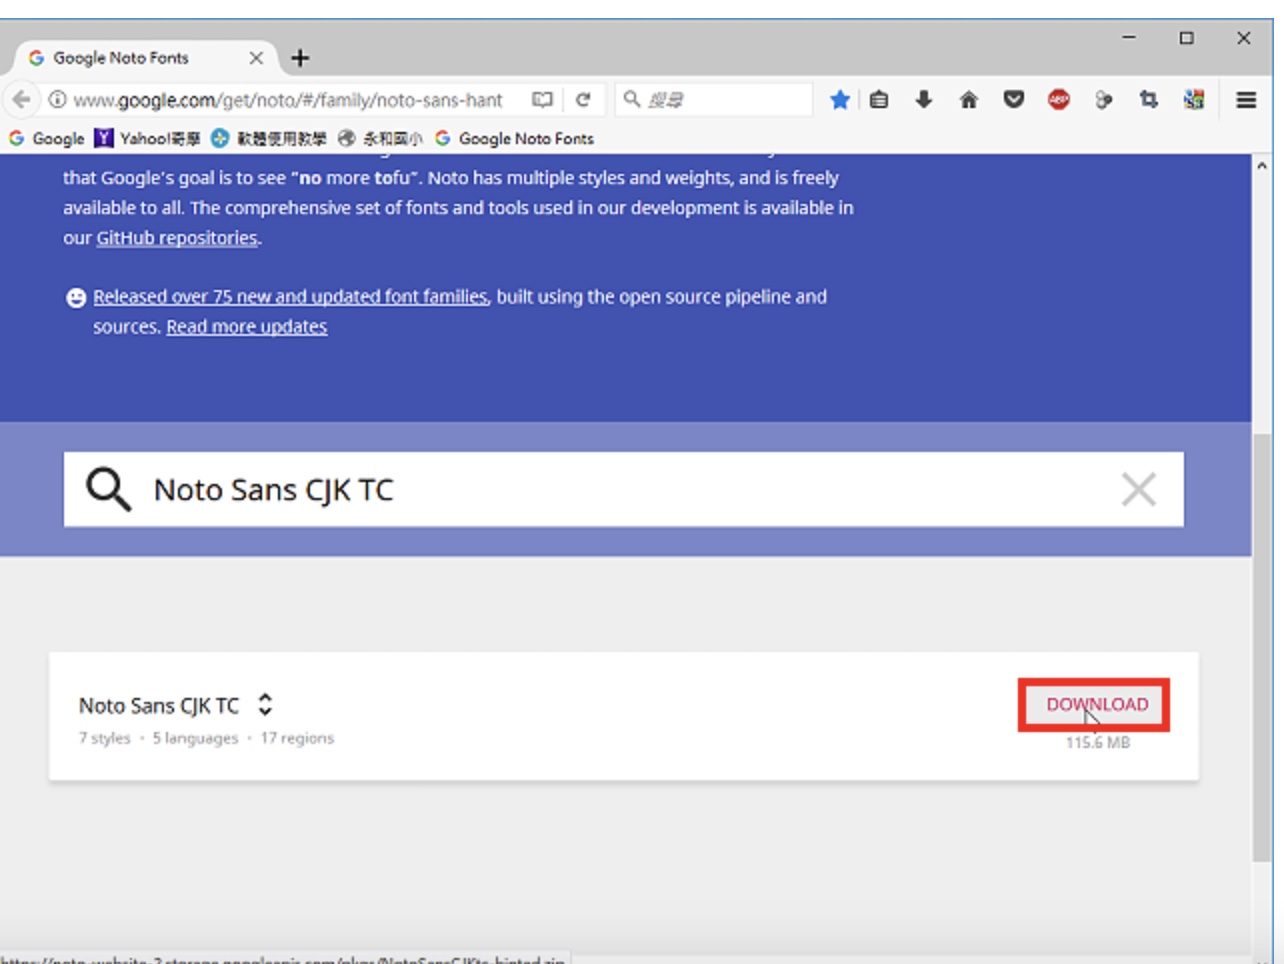The image size is (1284, 964).
Task: Open Google Noto Fonts bookmark in bookmarks bar
Action: (514, 139)
